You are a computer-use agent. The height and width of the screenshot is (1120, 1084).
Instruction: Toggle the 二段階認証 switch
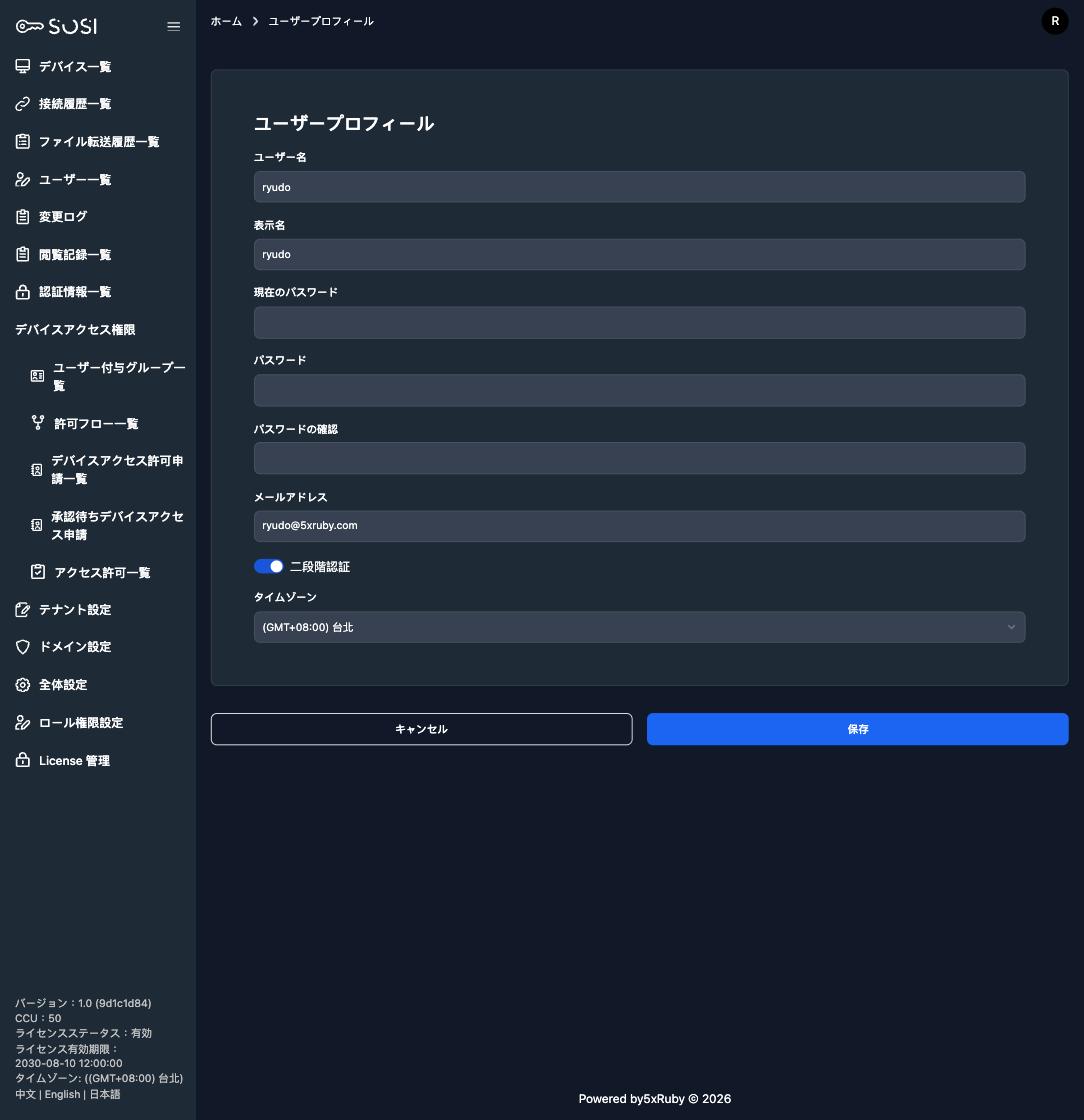tap(269, 566)
